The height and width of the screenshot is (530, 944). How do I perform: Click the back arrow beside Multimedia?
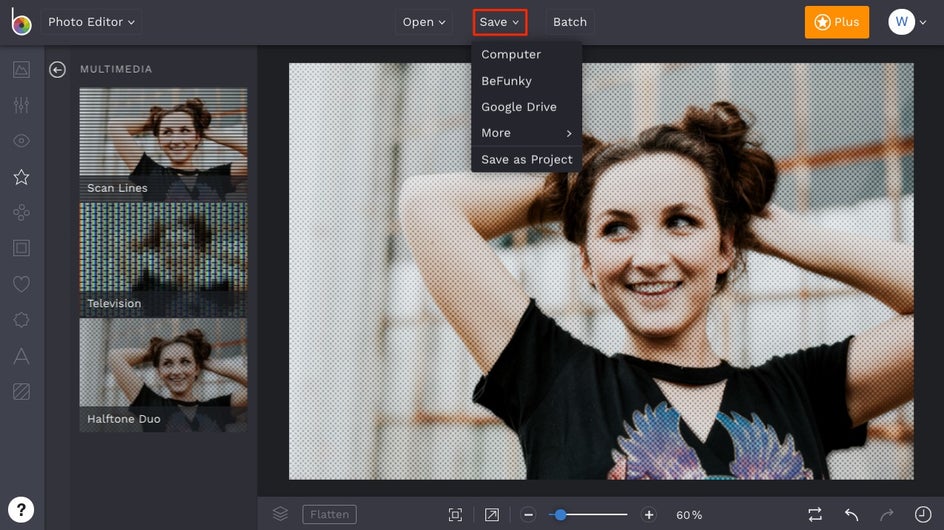(58, 70)
